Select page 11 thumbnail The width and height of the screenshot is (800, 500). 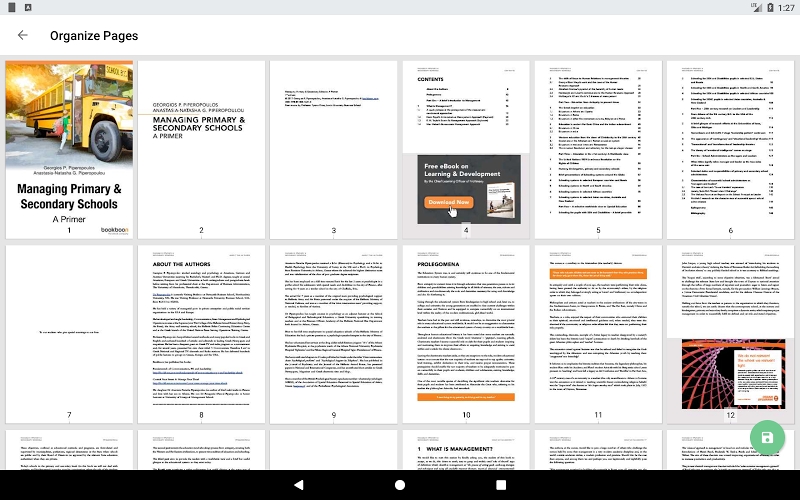point(598,334)
